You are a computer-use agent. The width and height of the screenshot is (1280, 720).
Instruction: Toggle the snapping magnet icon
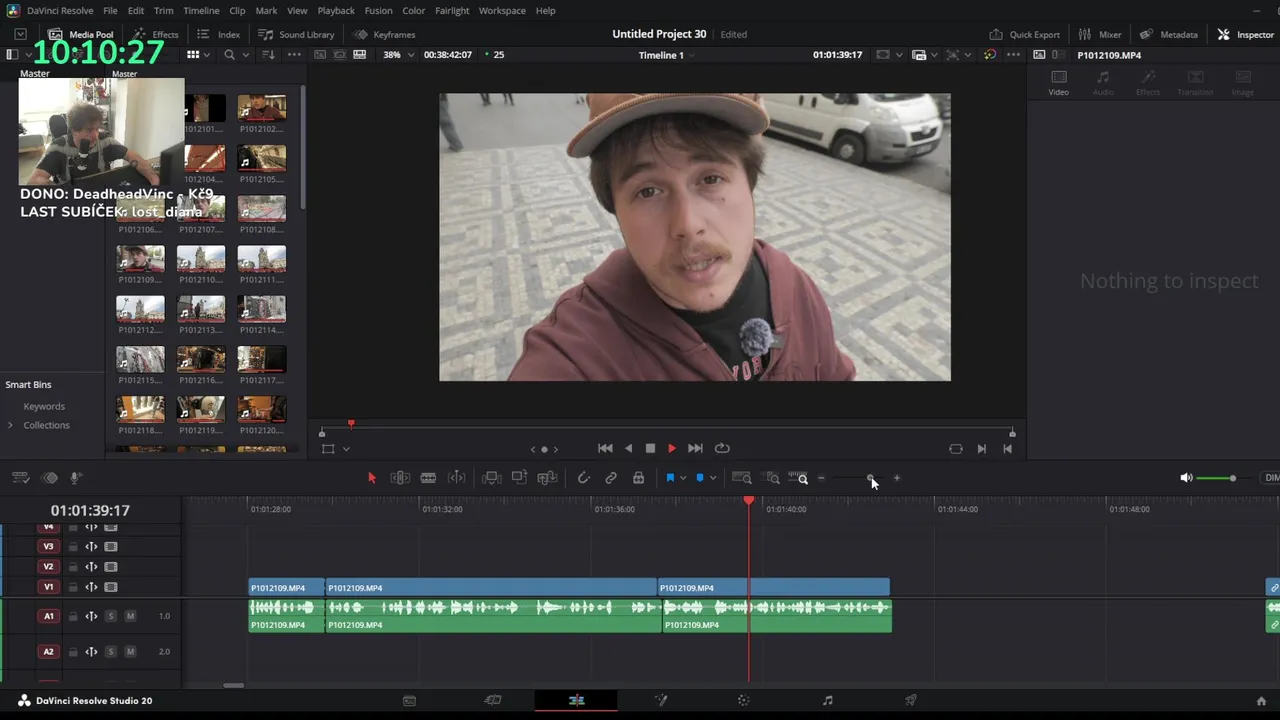coord(583,478)
